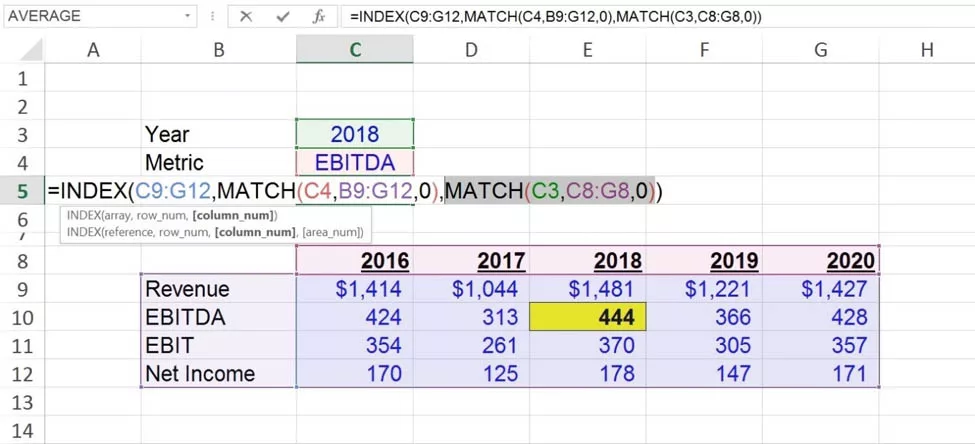Screen dimensions: 975x444
Task: Click the three-dot Name Box resize handle
Action: tap(213, 17)
